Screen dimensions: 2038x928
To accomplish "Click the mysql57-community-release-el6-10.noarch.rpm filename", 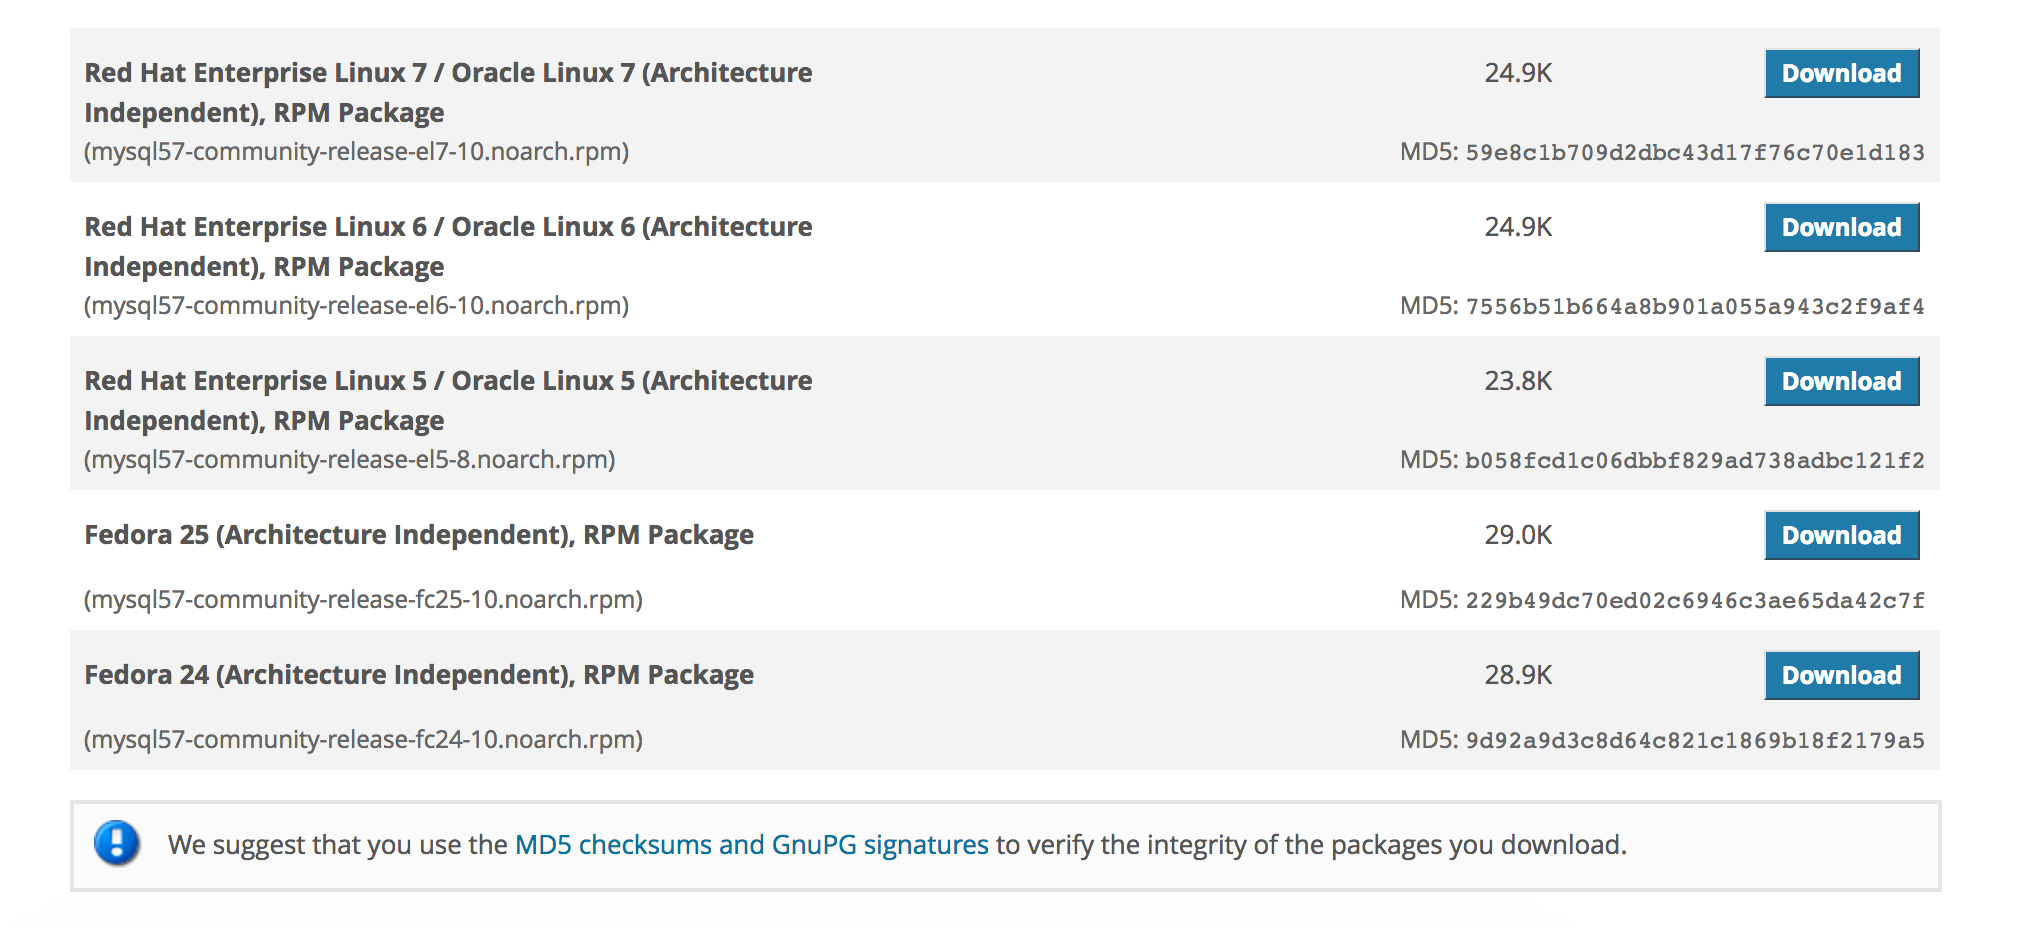I will [356, 306].
